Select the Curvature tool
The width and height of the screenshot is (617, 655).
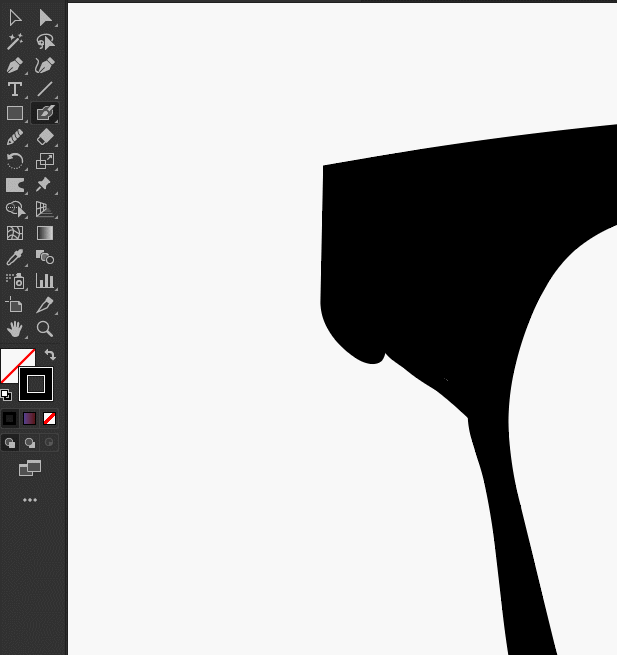pyautogui.click(x=45, y=66)
